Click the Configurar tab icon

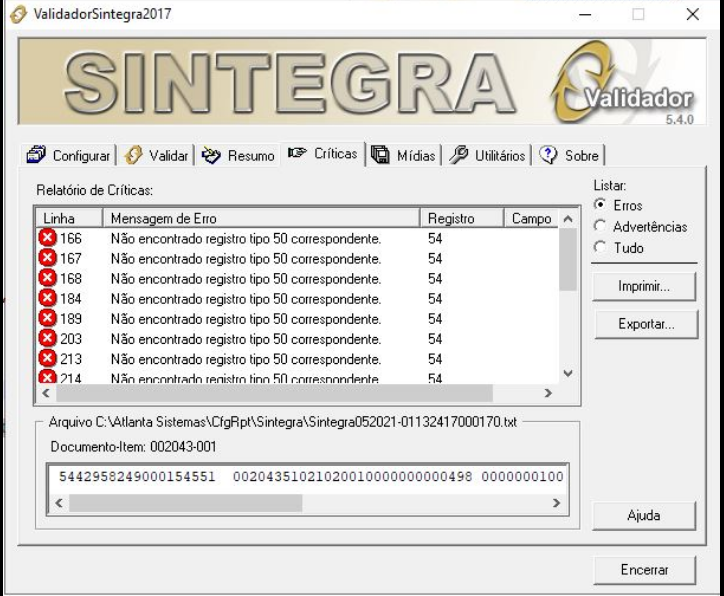pos(36,155)
